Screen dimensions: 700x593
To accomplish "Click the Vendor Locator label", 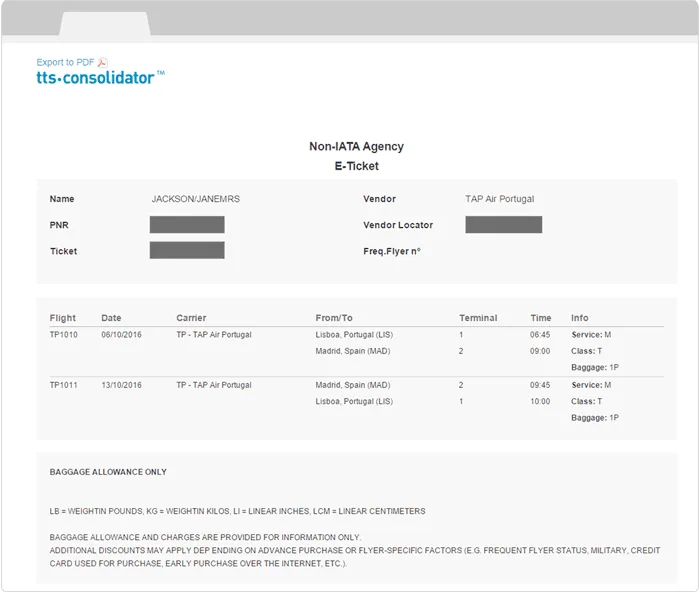I will 398,225.
